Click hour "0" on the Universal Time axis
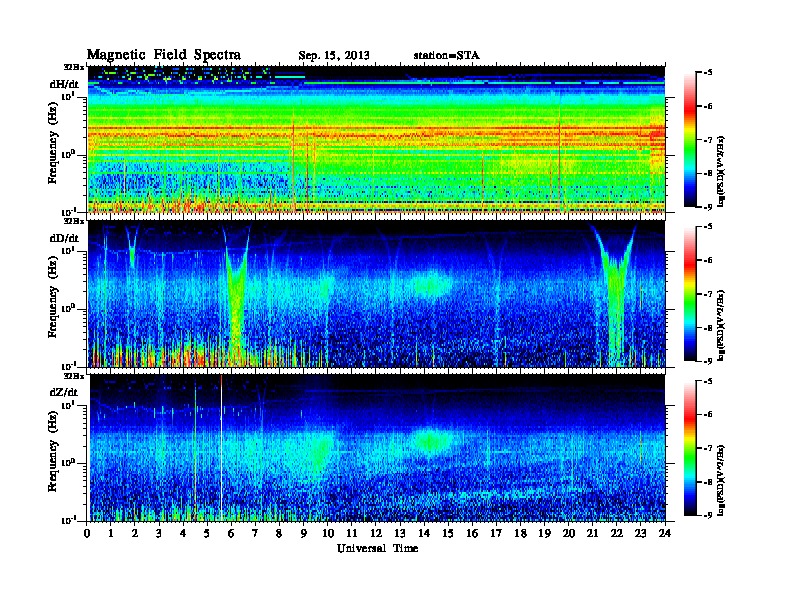This screenshot has width=792, height=612. coord(87,533)
